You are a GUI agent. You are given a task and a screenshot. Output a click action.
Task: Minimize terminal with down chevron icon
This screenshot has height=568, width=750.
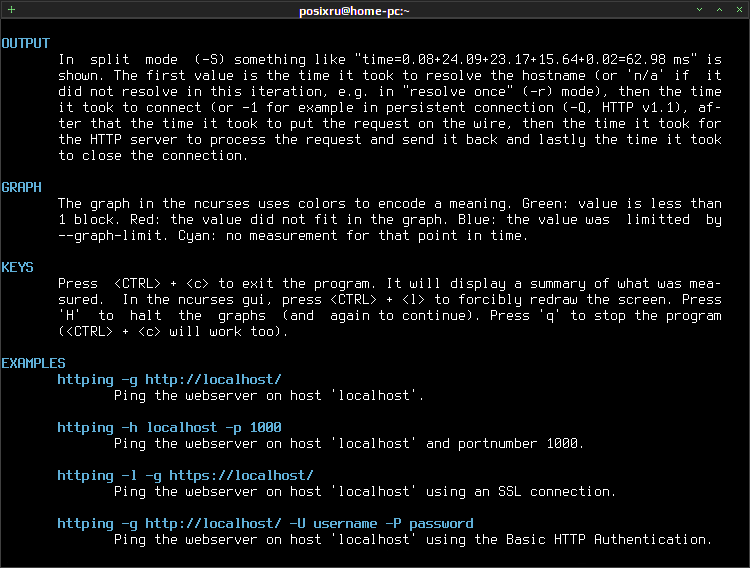[x=699, y=10]
